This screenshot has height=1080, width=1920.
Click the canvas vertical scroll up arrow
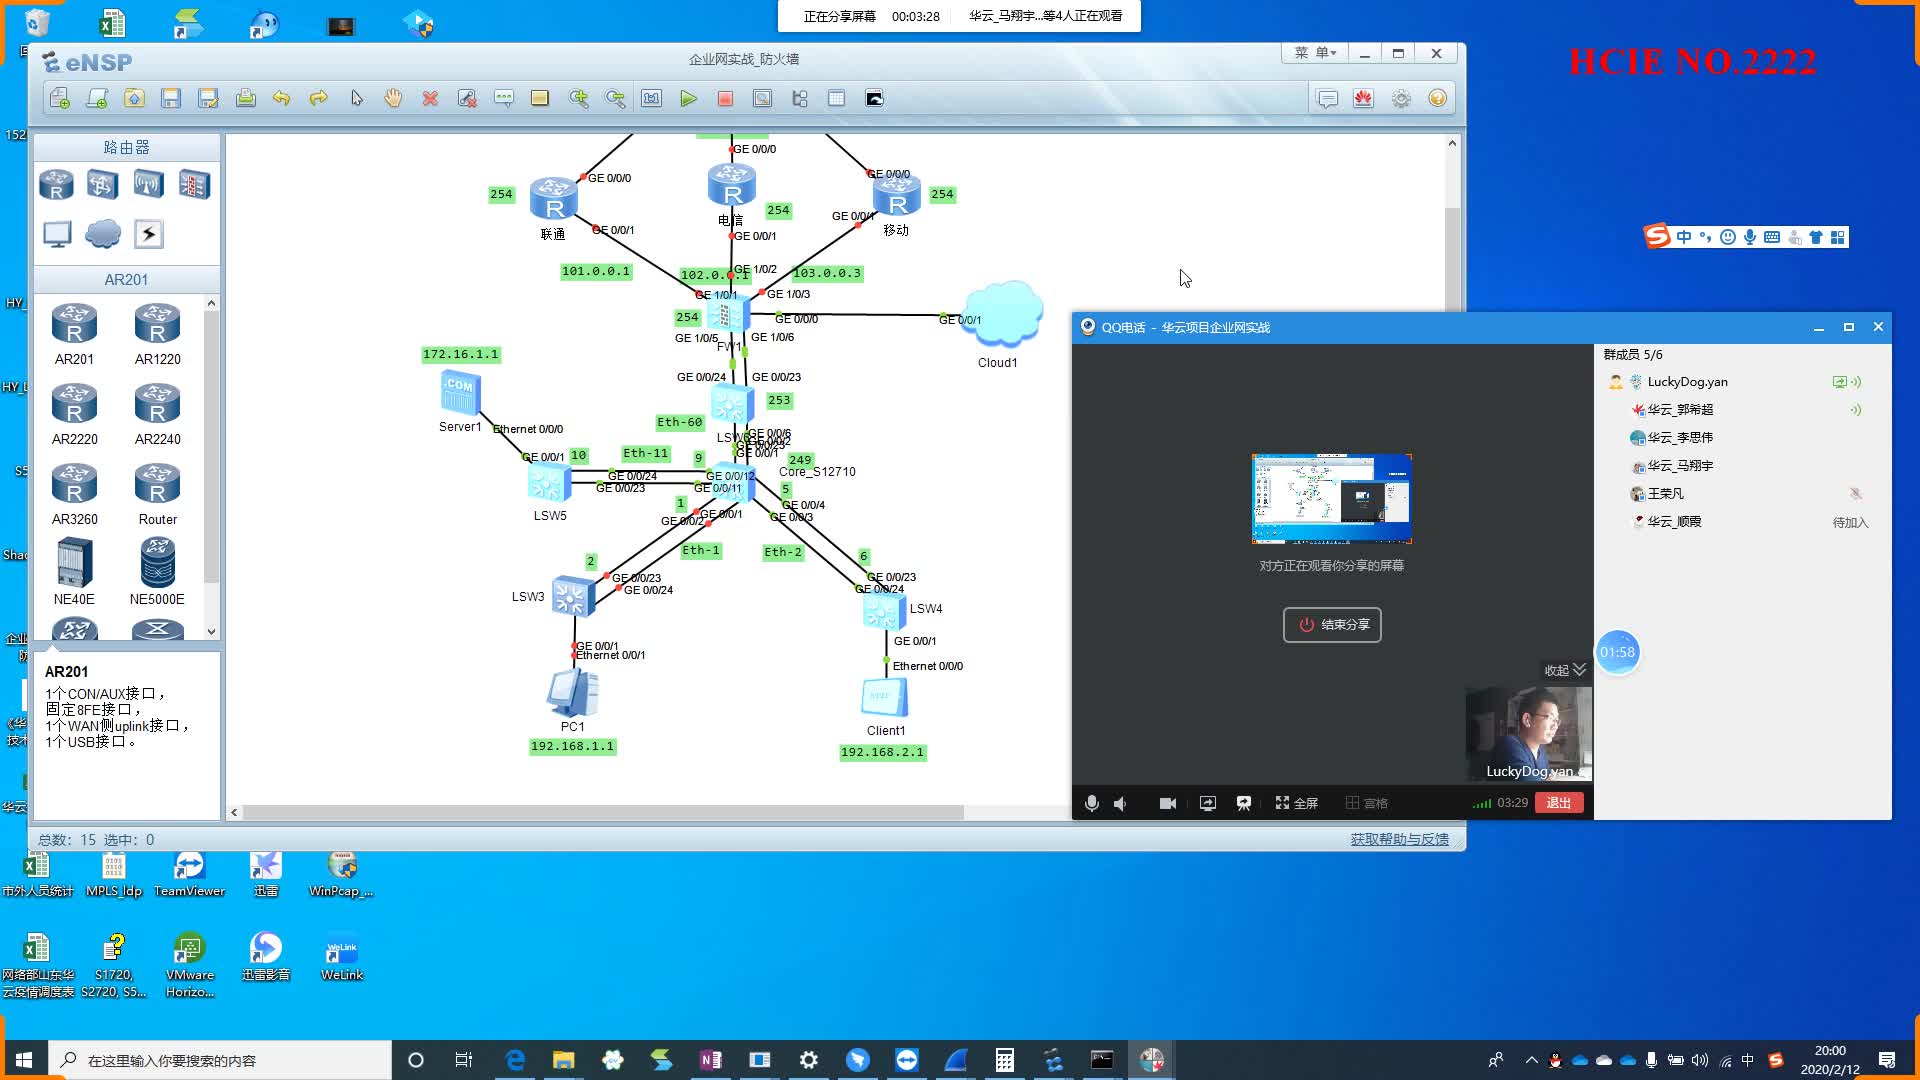tap(1452, 144)
